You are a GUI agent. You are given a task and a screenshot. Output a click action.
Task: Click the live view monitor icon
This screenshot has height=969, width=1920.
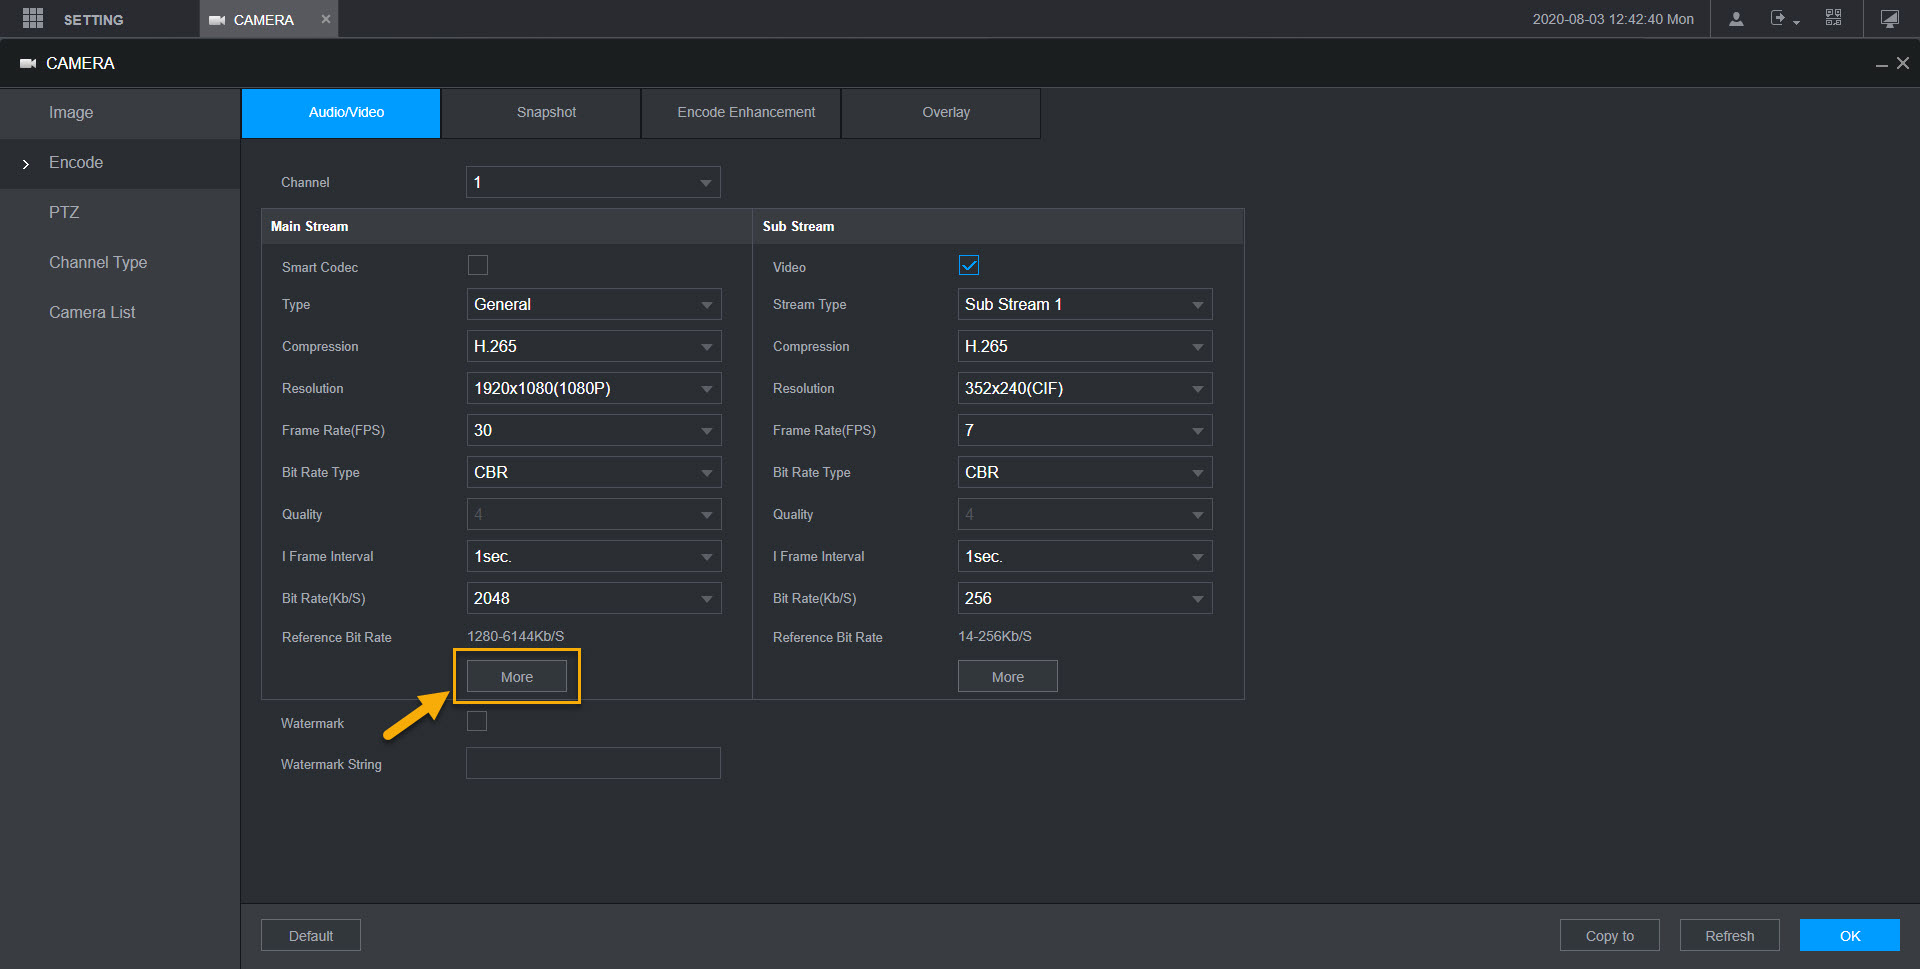coord(1889,19)
